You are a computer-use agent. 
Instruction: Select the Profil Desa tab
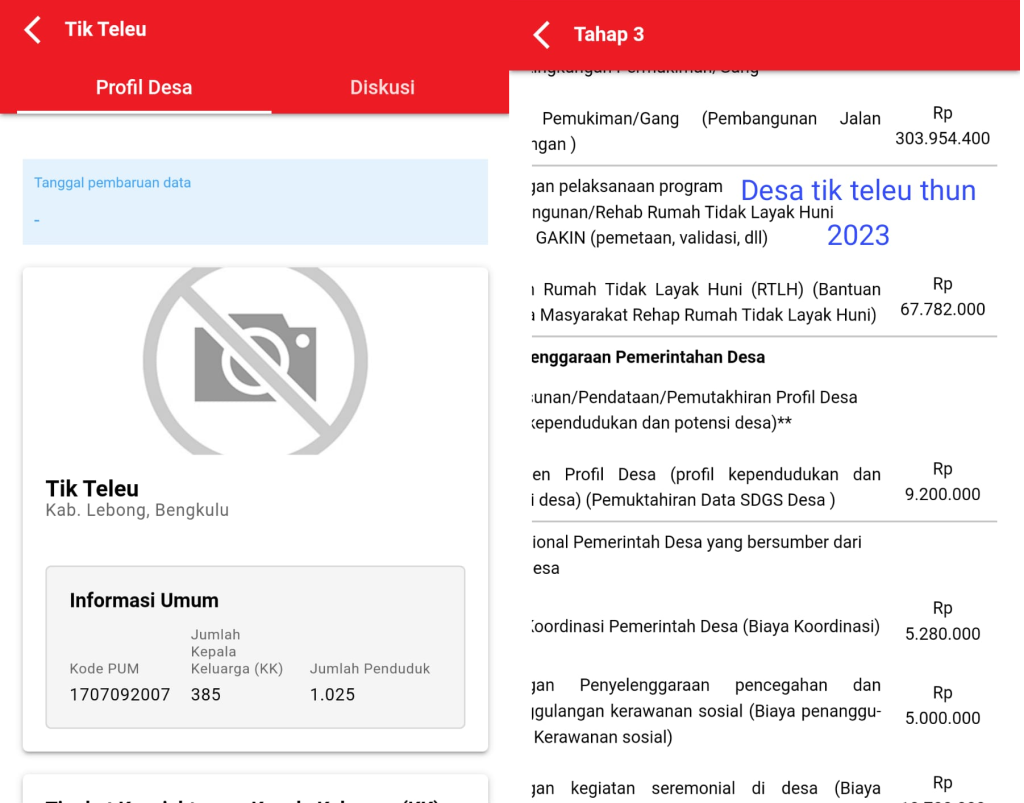pyautogui.click(x=144, y=87)
